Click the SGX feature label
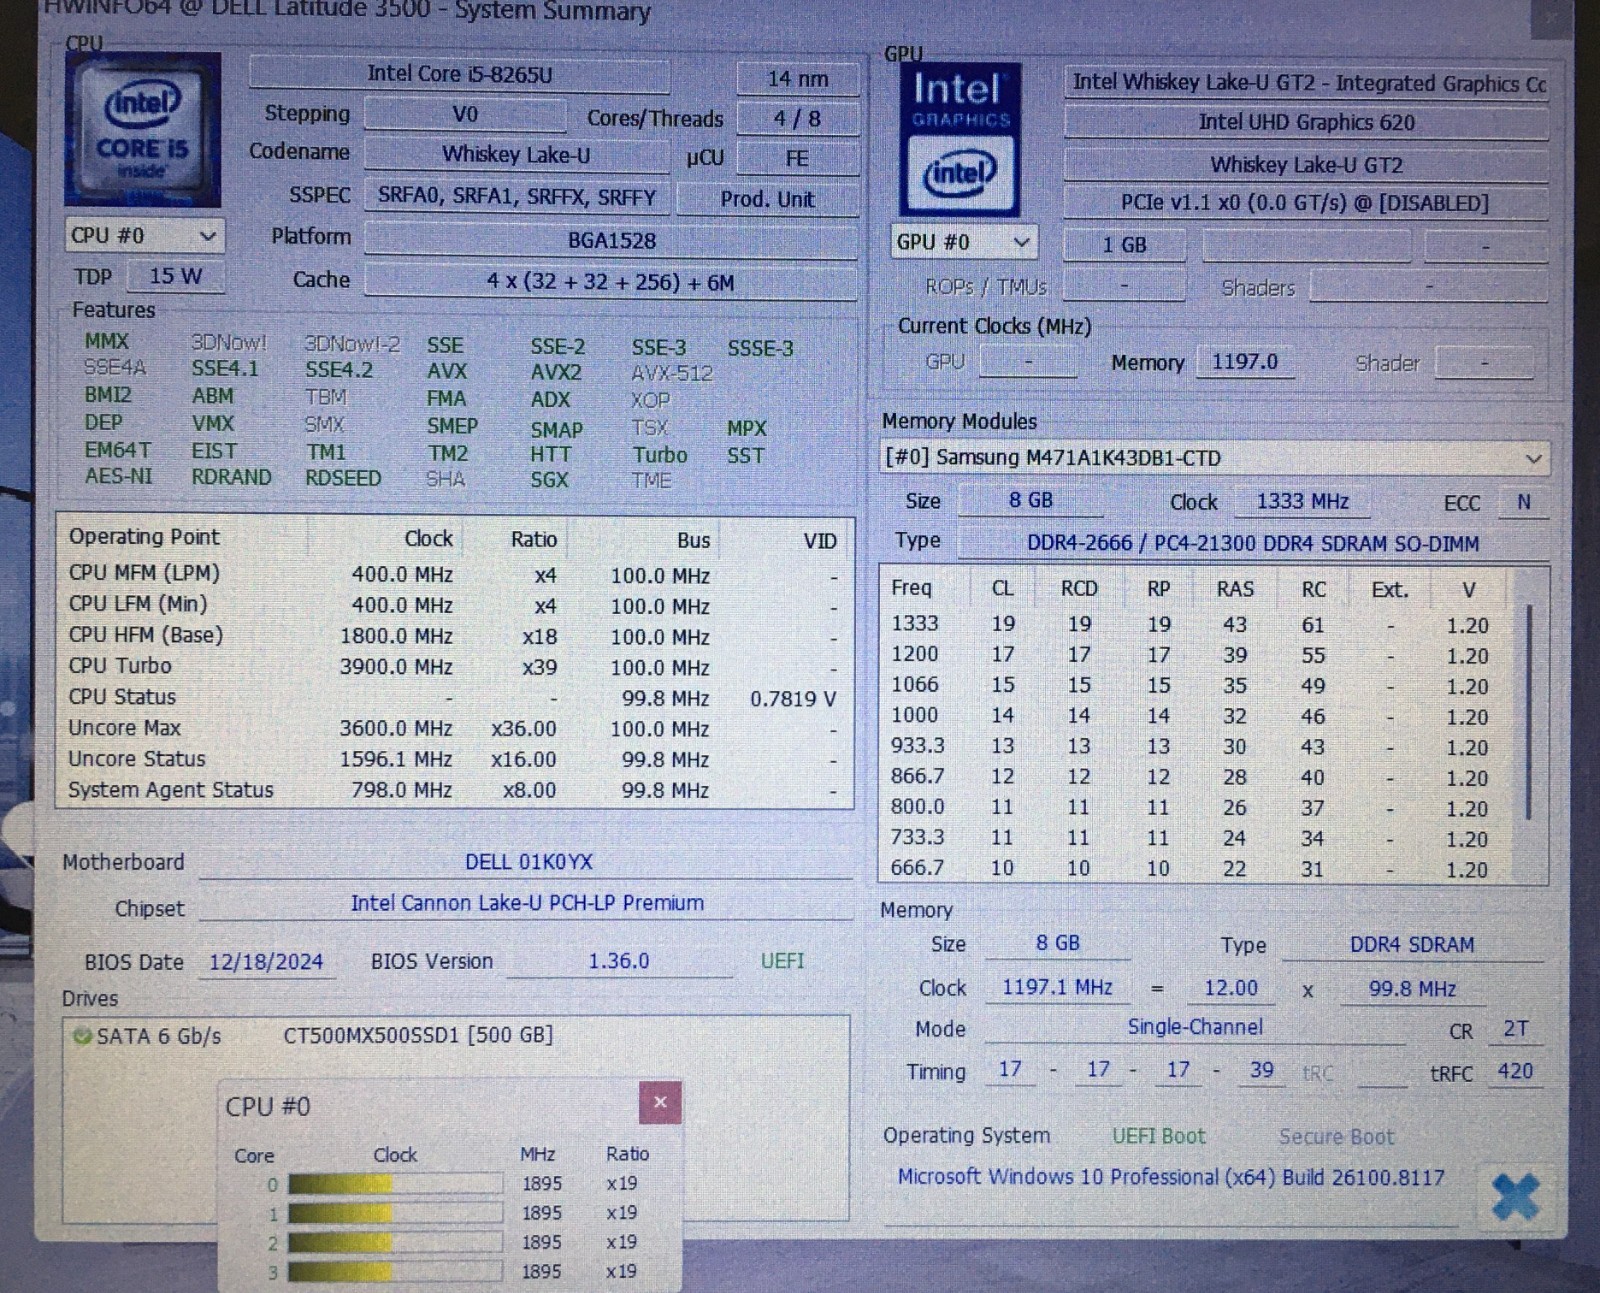This screenshot has width=1600, height=1293. click(549, 480)
